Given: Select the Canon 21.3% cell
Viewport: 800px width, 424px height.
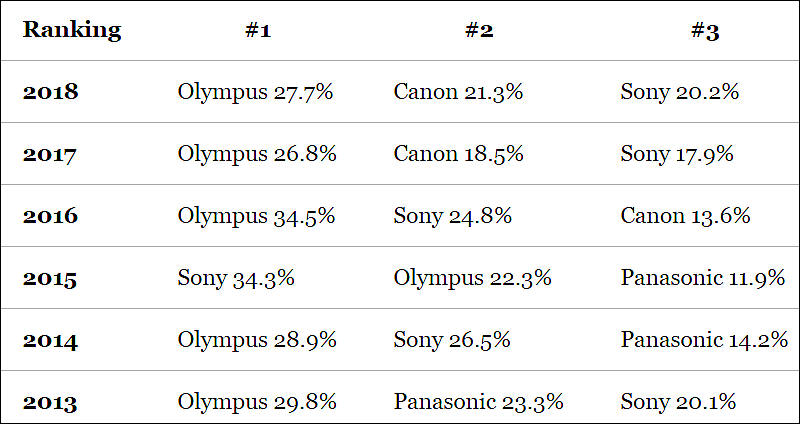Looking at the screenshot, I should click(x=458, y=92).
